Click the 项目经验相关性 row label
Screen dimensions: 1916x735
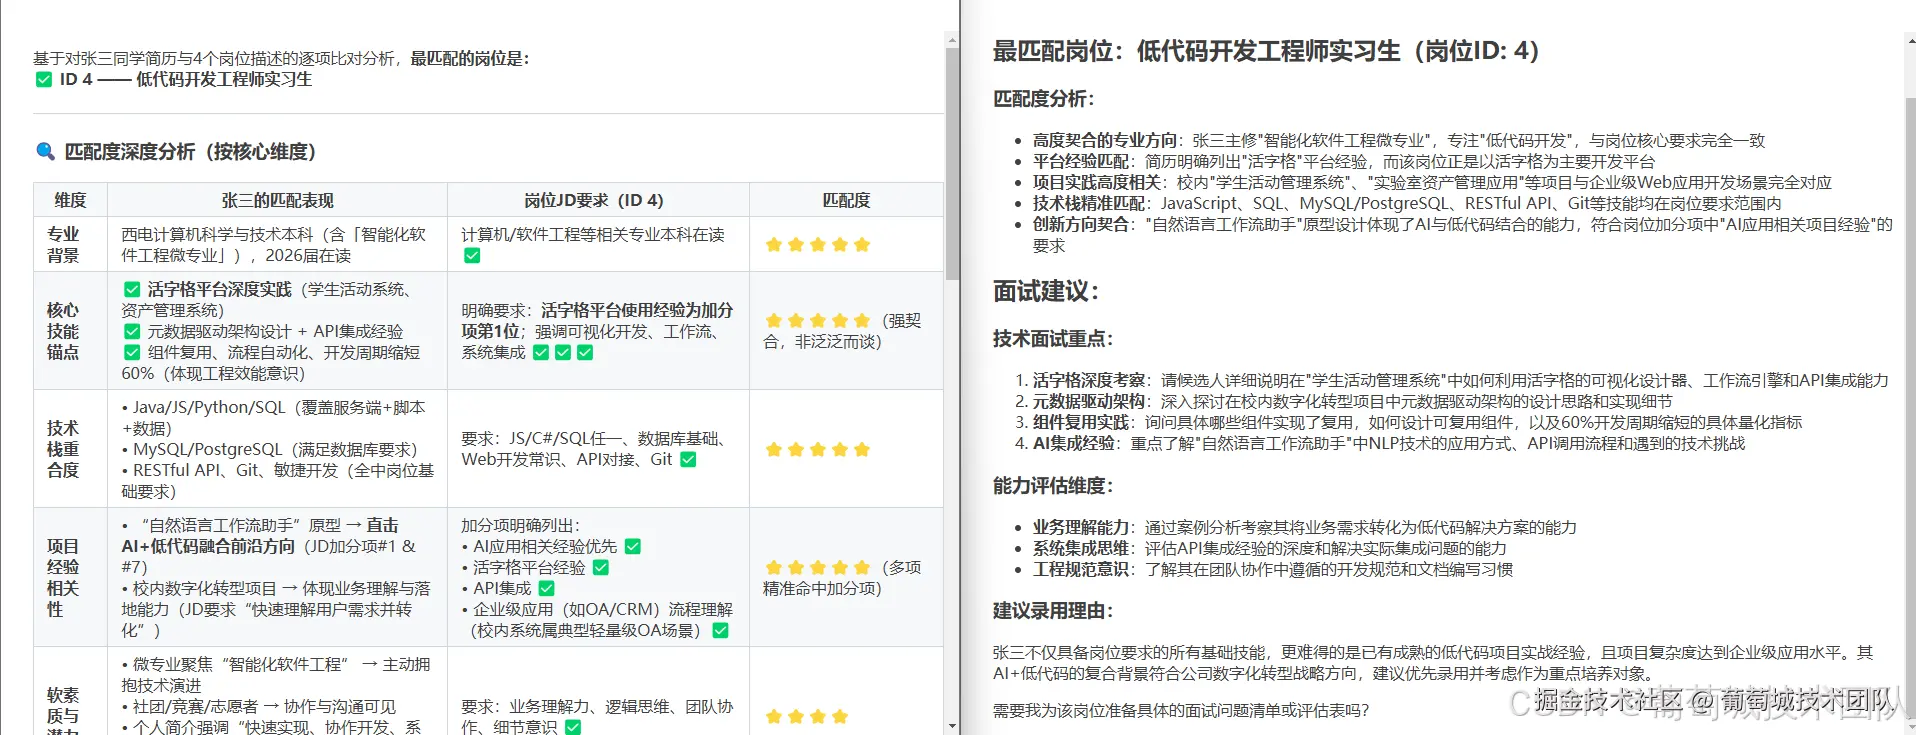coord(63,577)
